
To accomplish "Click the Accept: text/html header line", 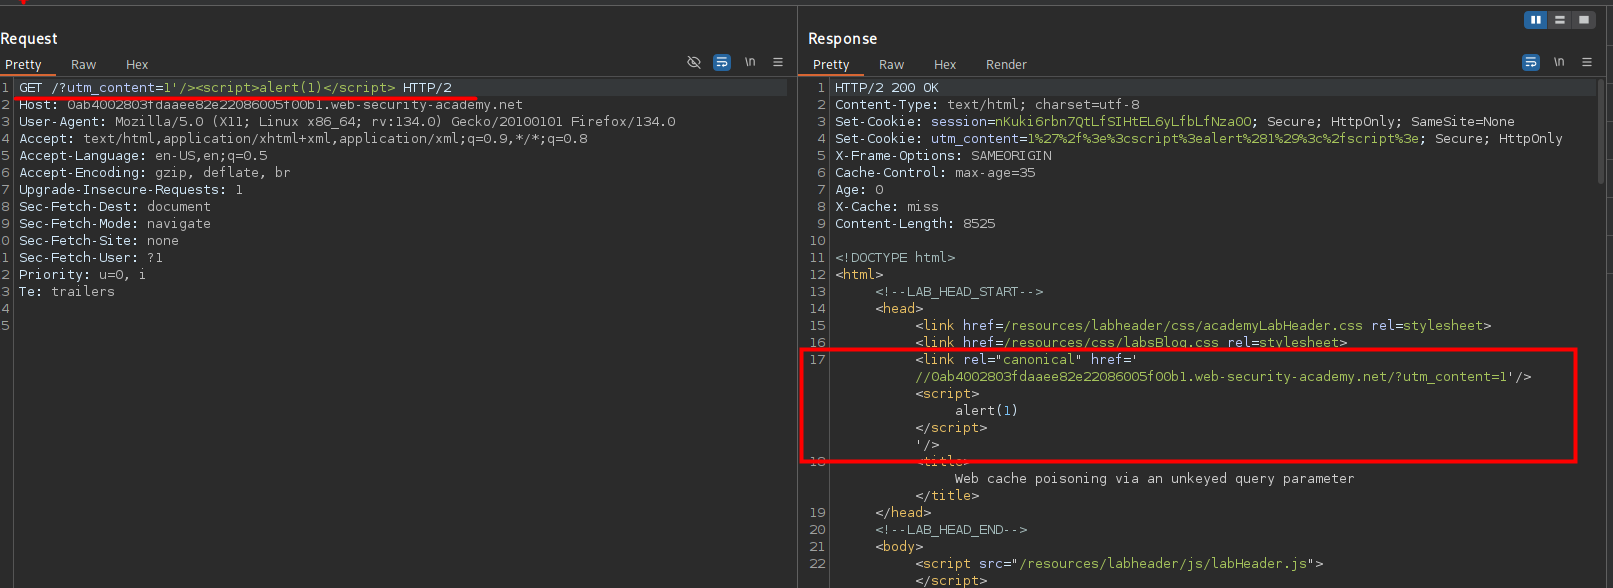I will tap(303, 139).
